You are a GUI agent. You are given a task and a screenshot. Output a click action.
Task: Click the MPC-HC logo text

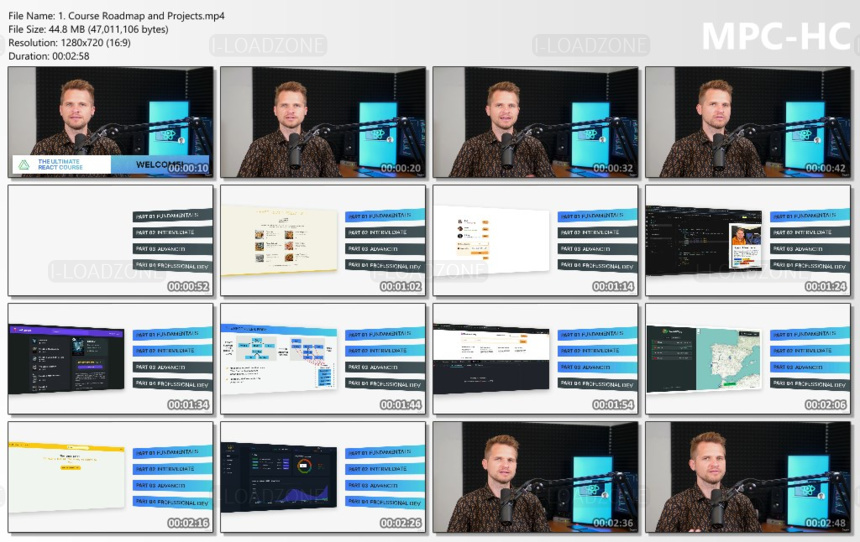[776, 37]
